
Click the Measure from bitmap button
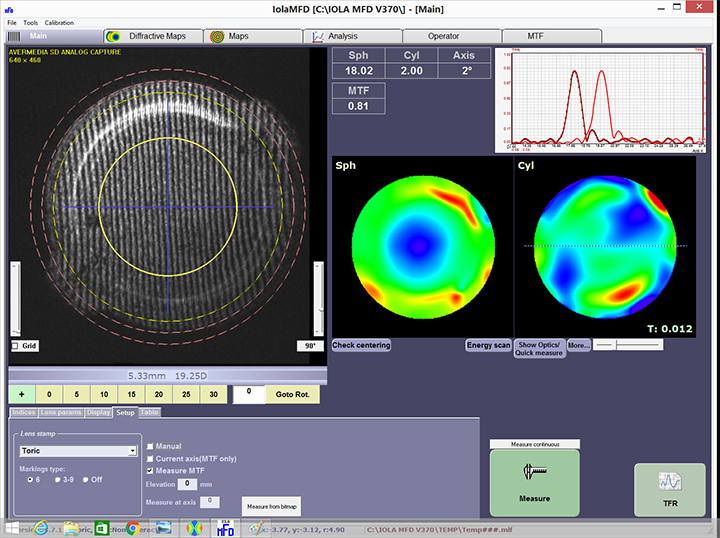pyautogui.click(x=271, y=506)
